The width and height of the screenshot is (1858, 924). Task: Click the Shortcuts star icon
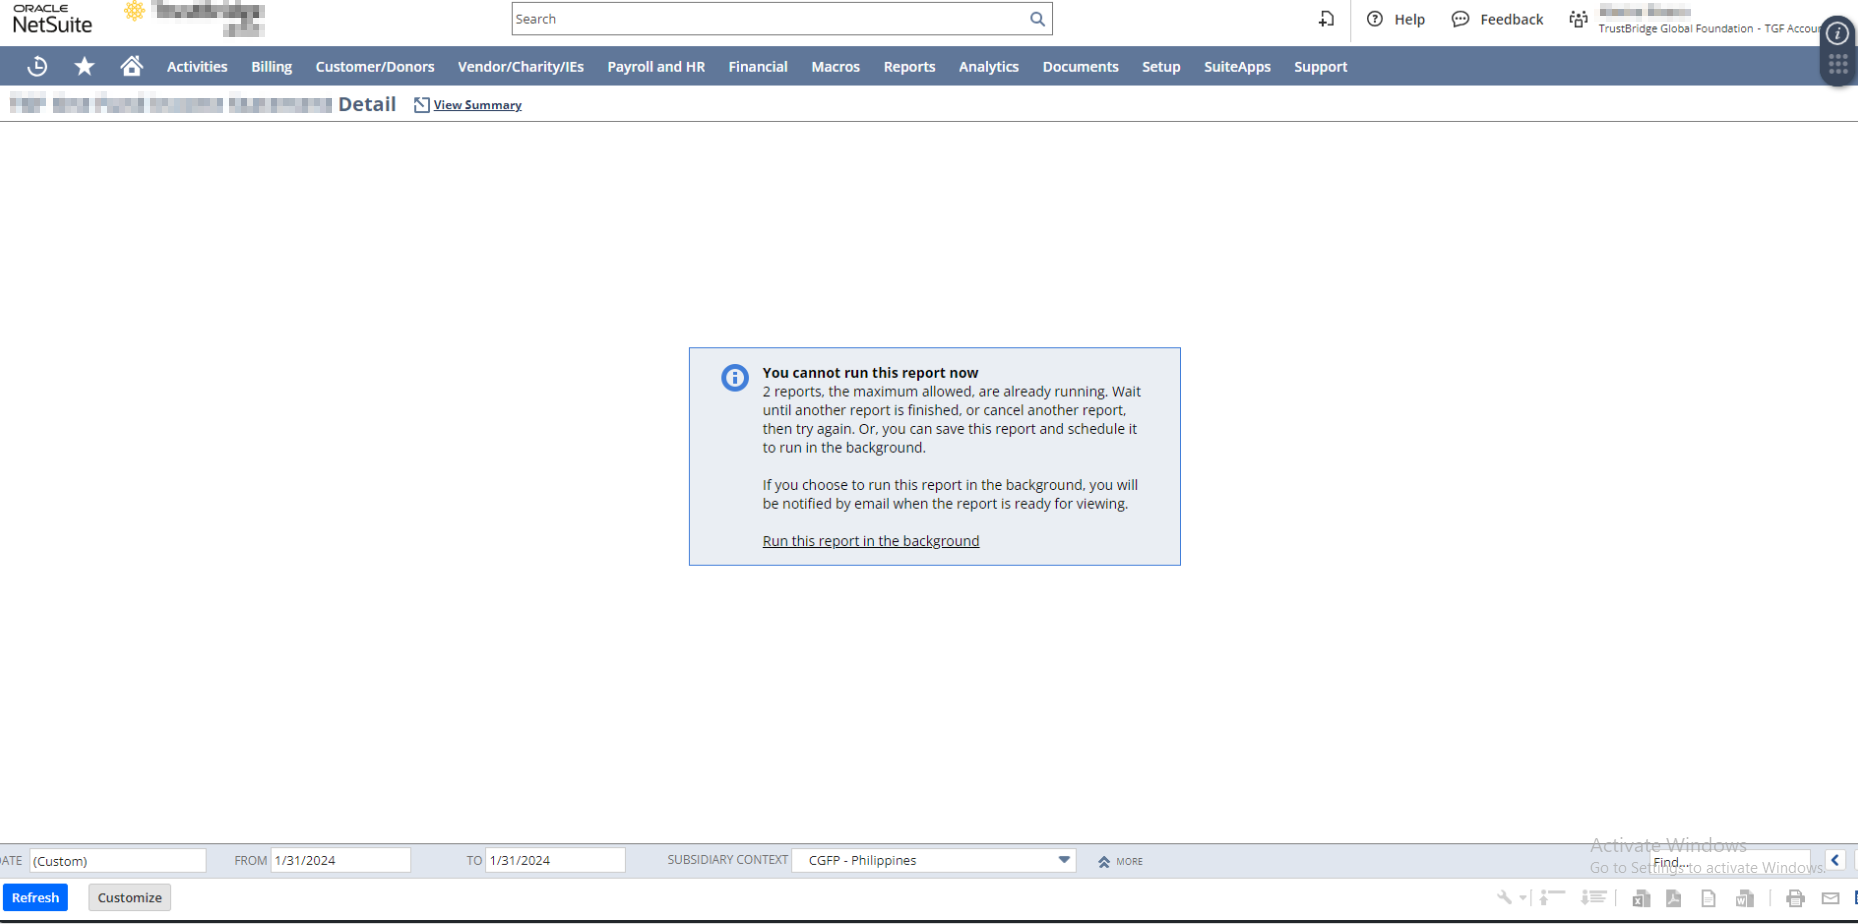[85, 67]
